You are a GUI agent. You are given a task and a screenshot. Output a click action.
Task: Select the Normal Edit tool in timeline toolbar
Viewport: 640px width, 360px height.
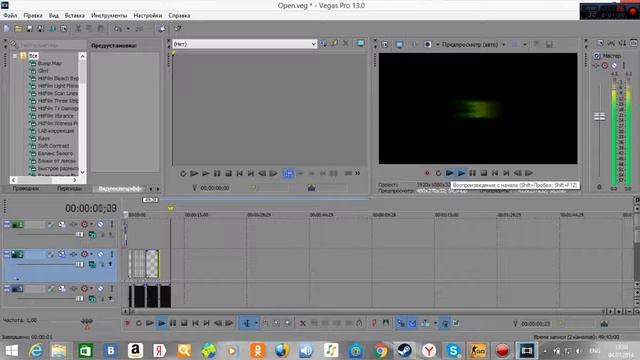tap(247, 323)
